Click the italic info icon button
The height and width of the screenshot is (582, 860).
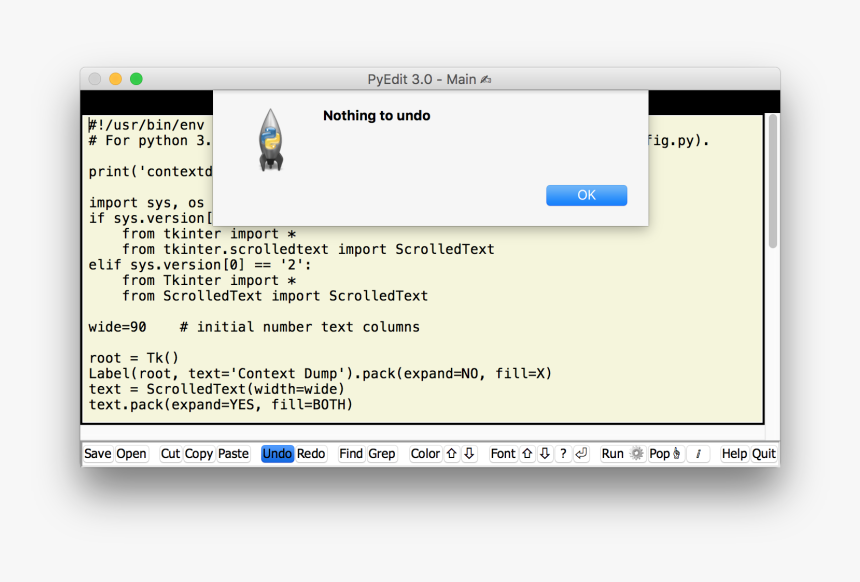click(x=698, y=454)
